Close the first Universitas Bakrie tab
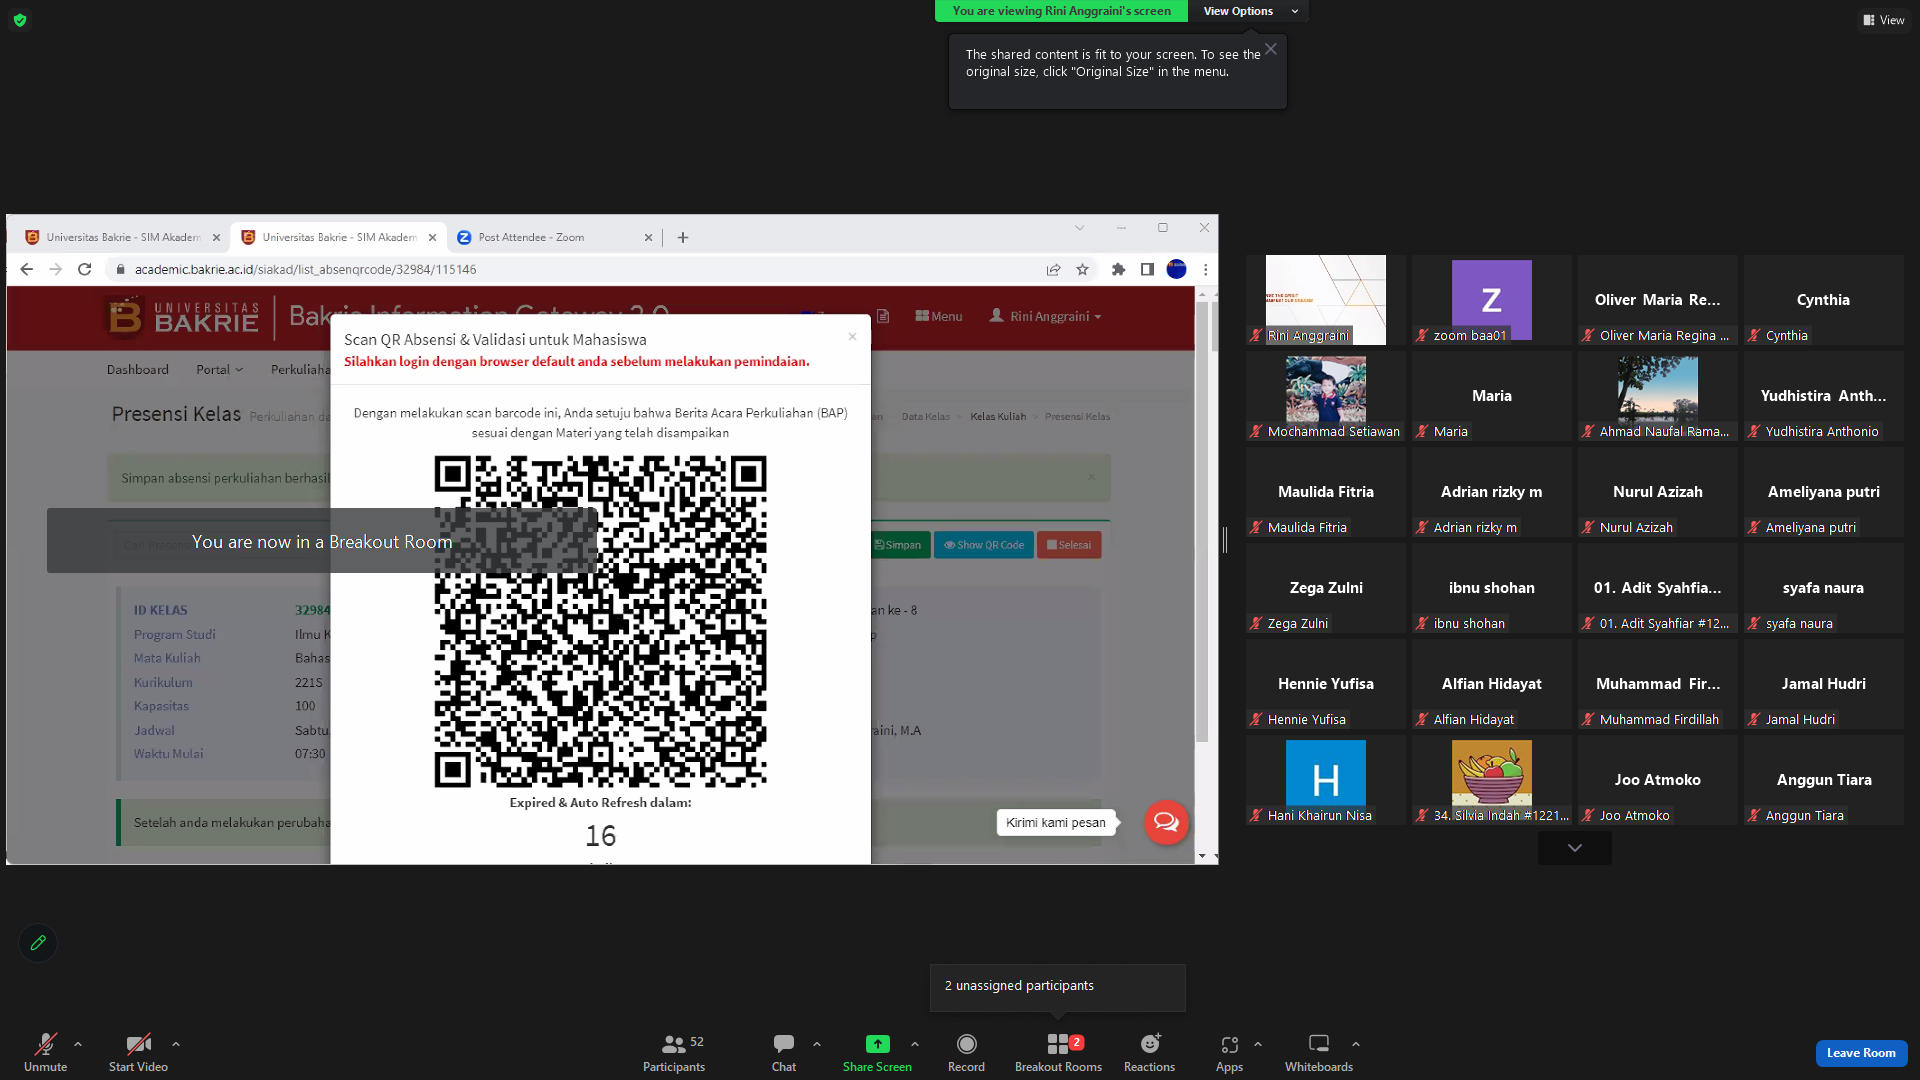Image resolution: width=1920 pixels, height=1080 pixels. (216, 238)
